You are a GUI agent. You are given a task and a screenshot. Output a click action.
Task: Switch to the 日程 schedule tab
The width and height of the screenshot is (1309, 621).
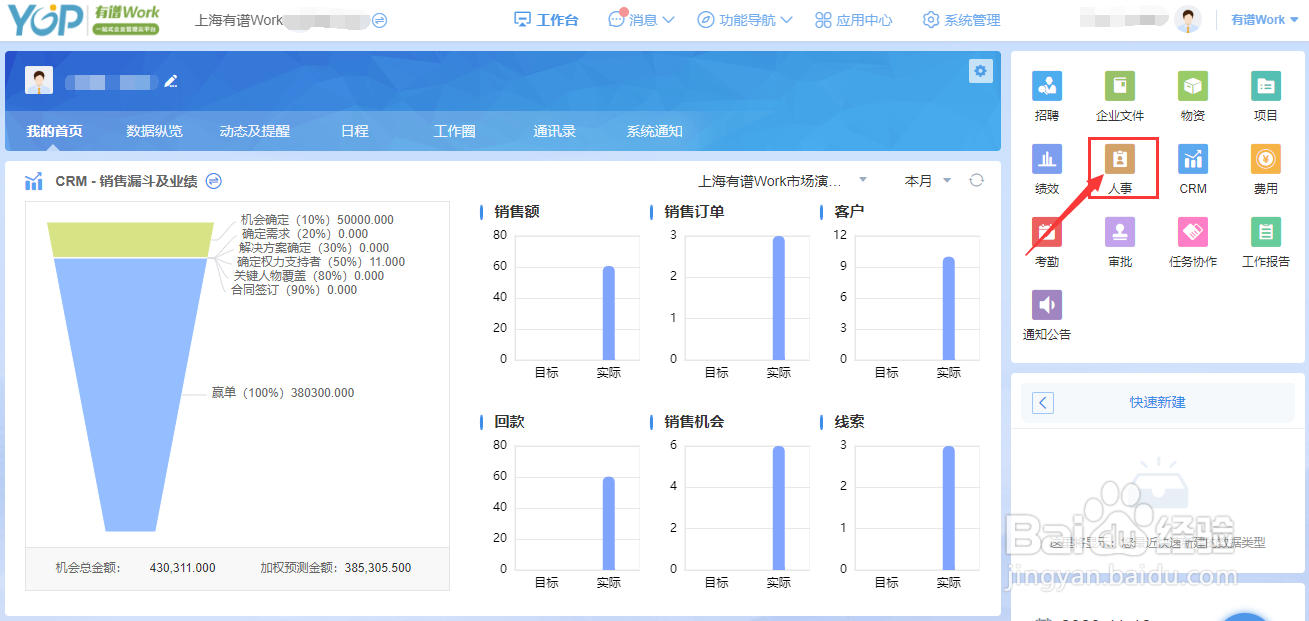point(355,131)
